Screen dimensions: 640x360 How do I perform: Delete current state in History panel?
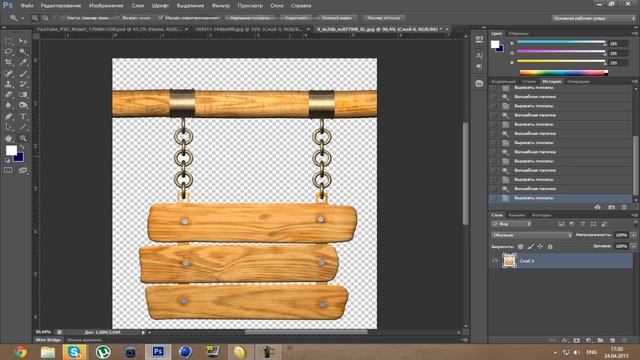[624, 207]
